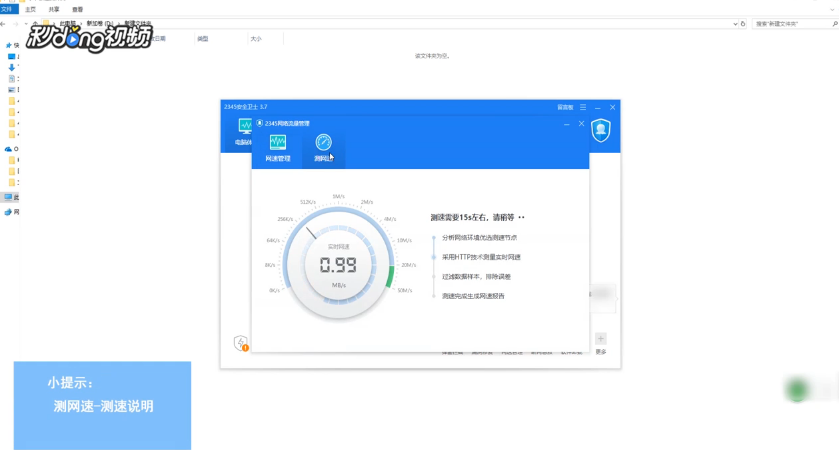Viewport: 839px width, 450px height.
Task: Open Desktop in the Explorer sidebar
Action: [x=11, y=57]
